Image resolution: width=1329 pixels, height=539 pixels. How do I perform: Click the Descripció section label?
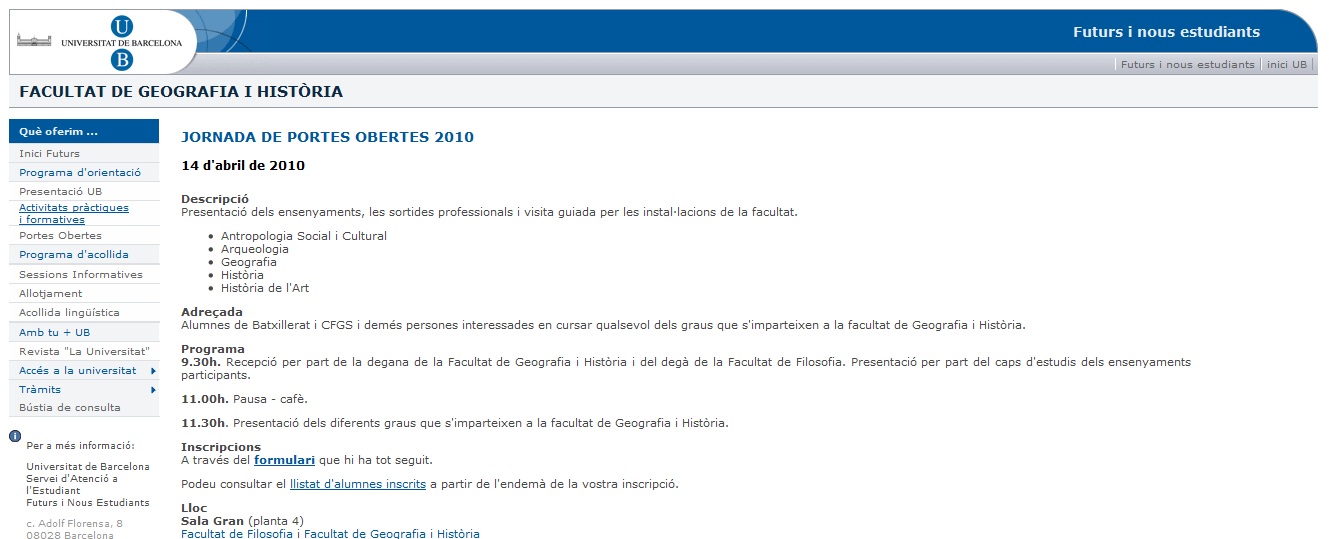point(215,199)
